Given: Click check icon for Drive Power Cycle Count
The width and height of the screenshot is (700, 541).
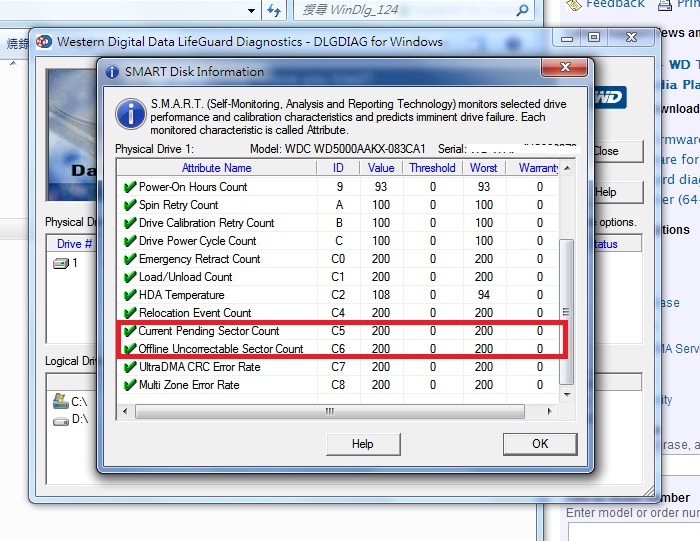Looking at the screenshot, I should pos(129,241).
